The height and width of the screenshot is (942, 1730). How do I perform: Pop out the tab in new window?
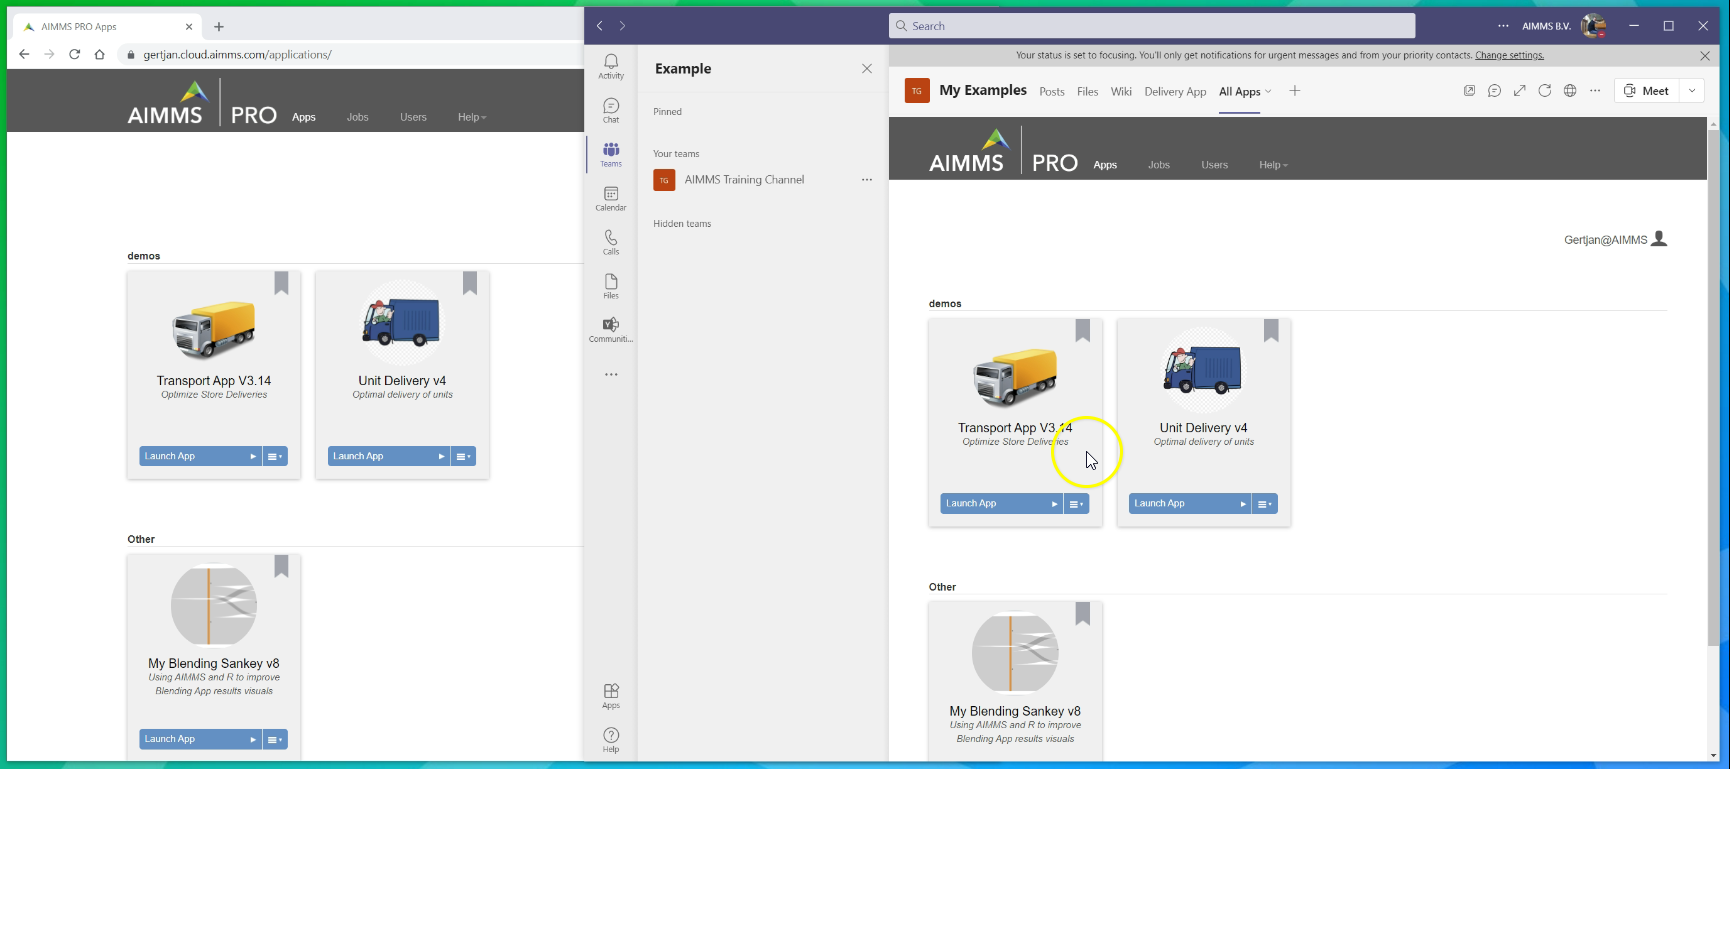pos(1469,91)
